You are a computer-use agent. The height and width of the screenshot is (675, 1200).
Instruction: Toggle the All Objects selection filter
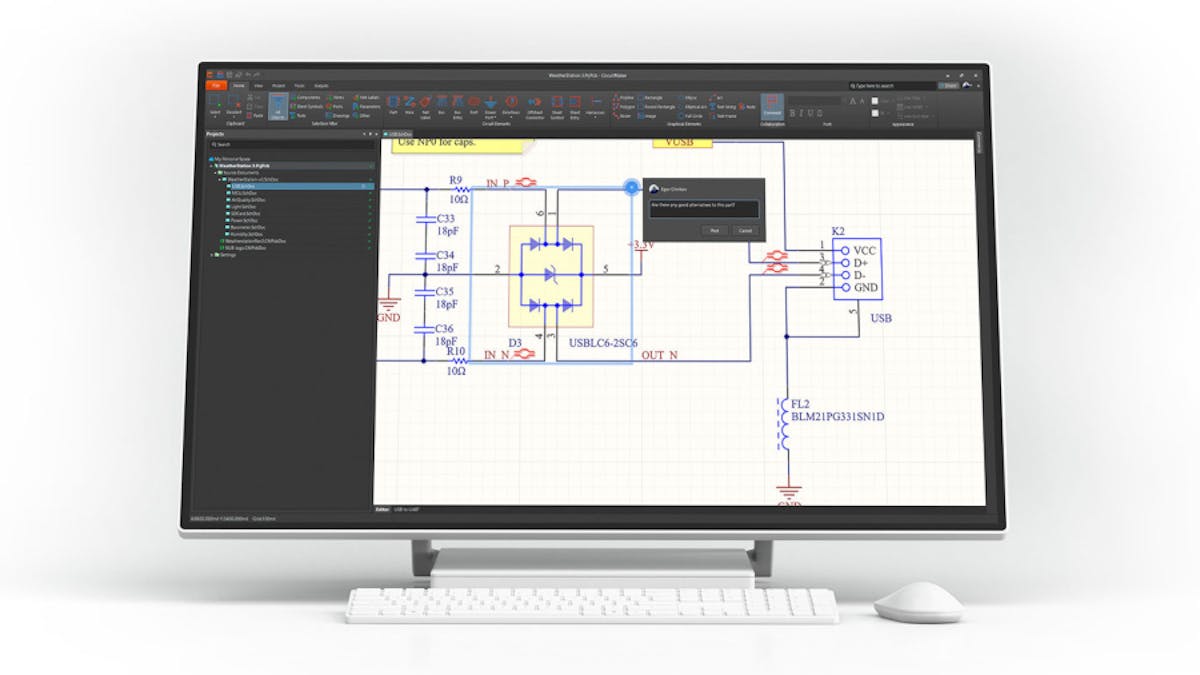point(279,107)
